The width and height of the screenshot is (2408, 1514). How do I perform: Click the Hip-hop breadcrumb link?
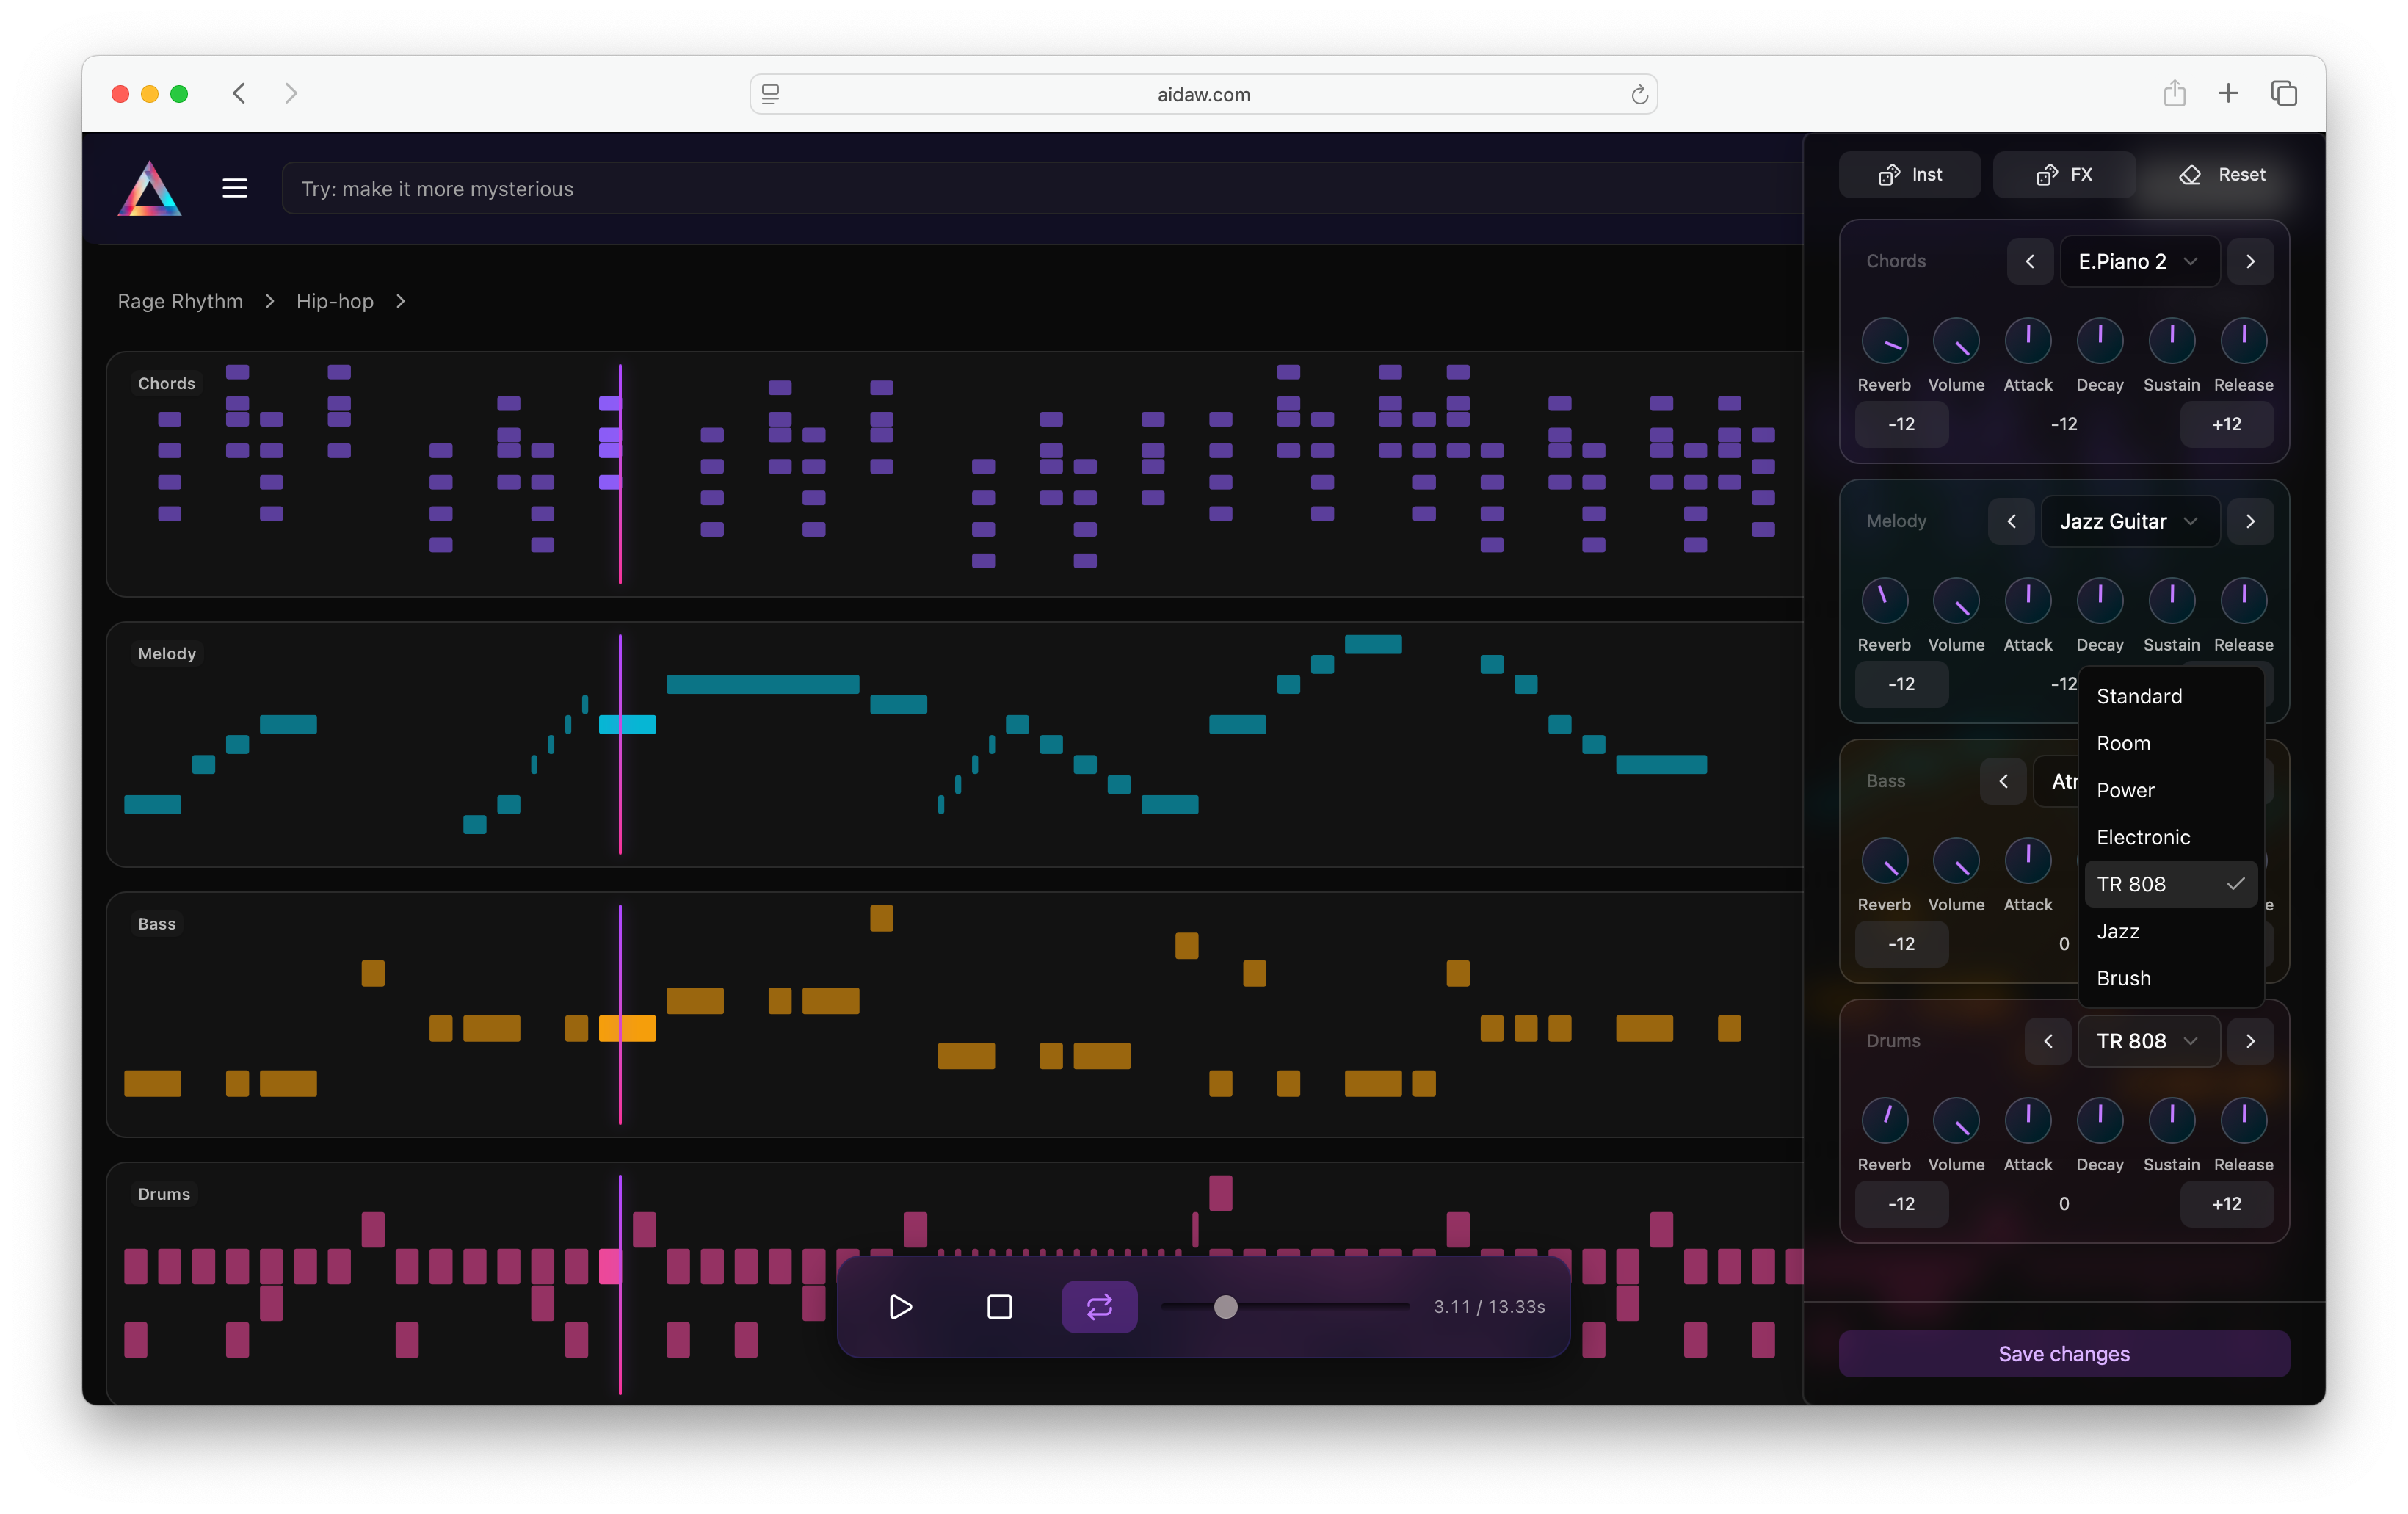point(335,302)
